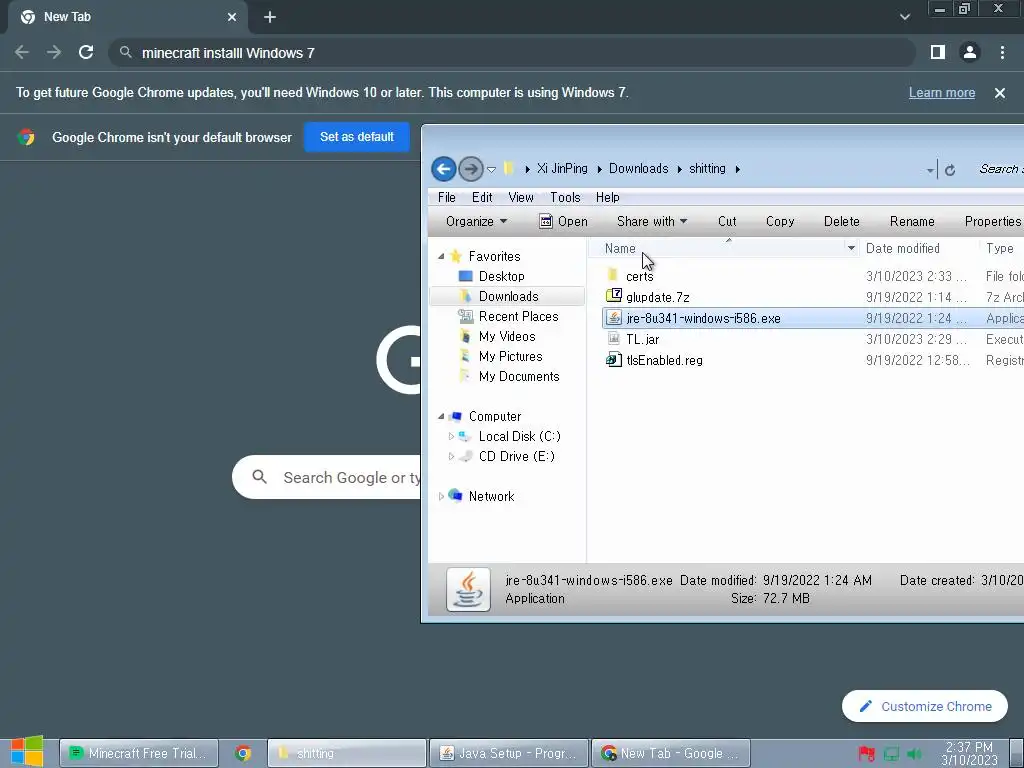Click large Java icon in details pane
This screenshot has height=768, width=1024.
(x=468, y=589)
